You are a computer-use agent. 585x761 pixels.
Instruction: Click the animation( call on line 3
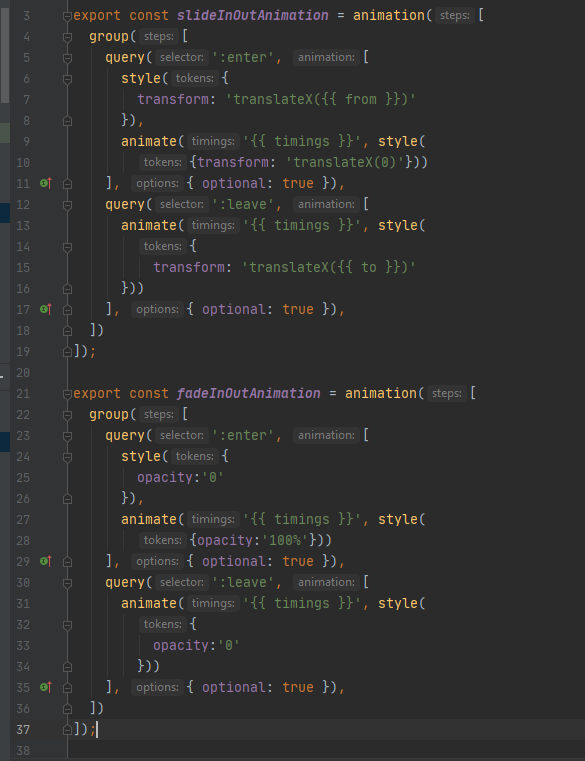(x=393, y=16)
